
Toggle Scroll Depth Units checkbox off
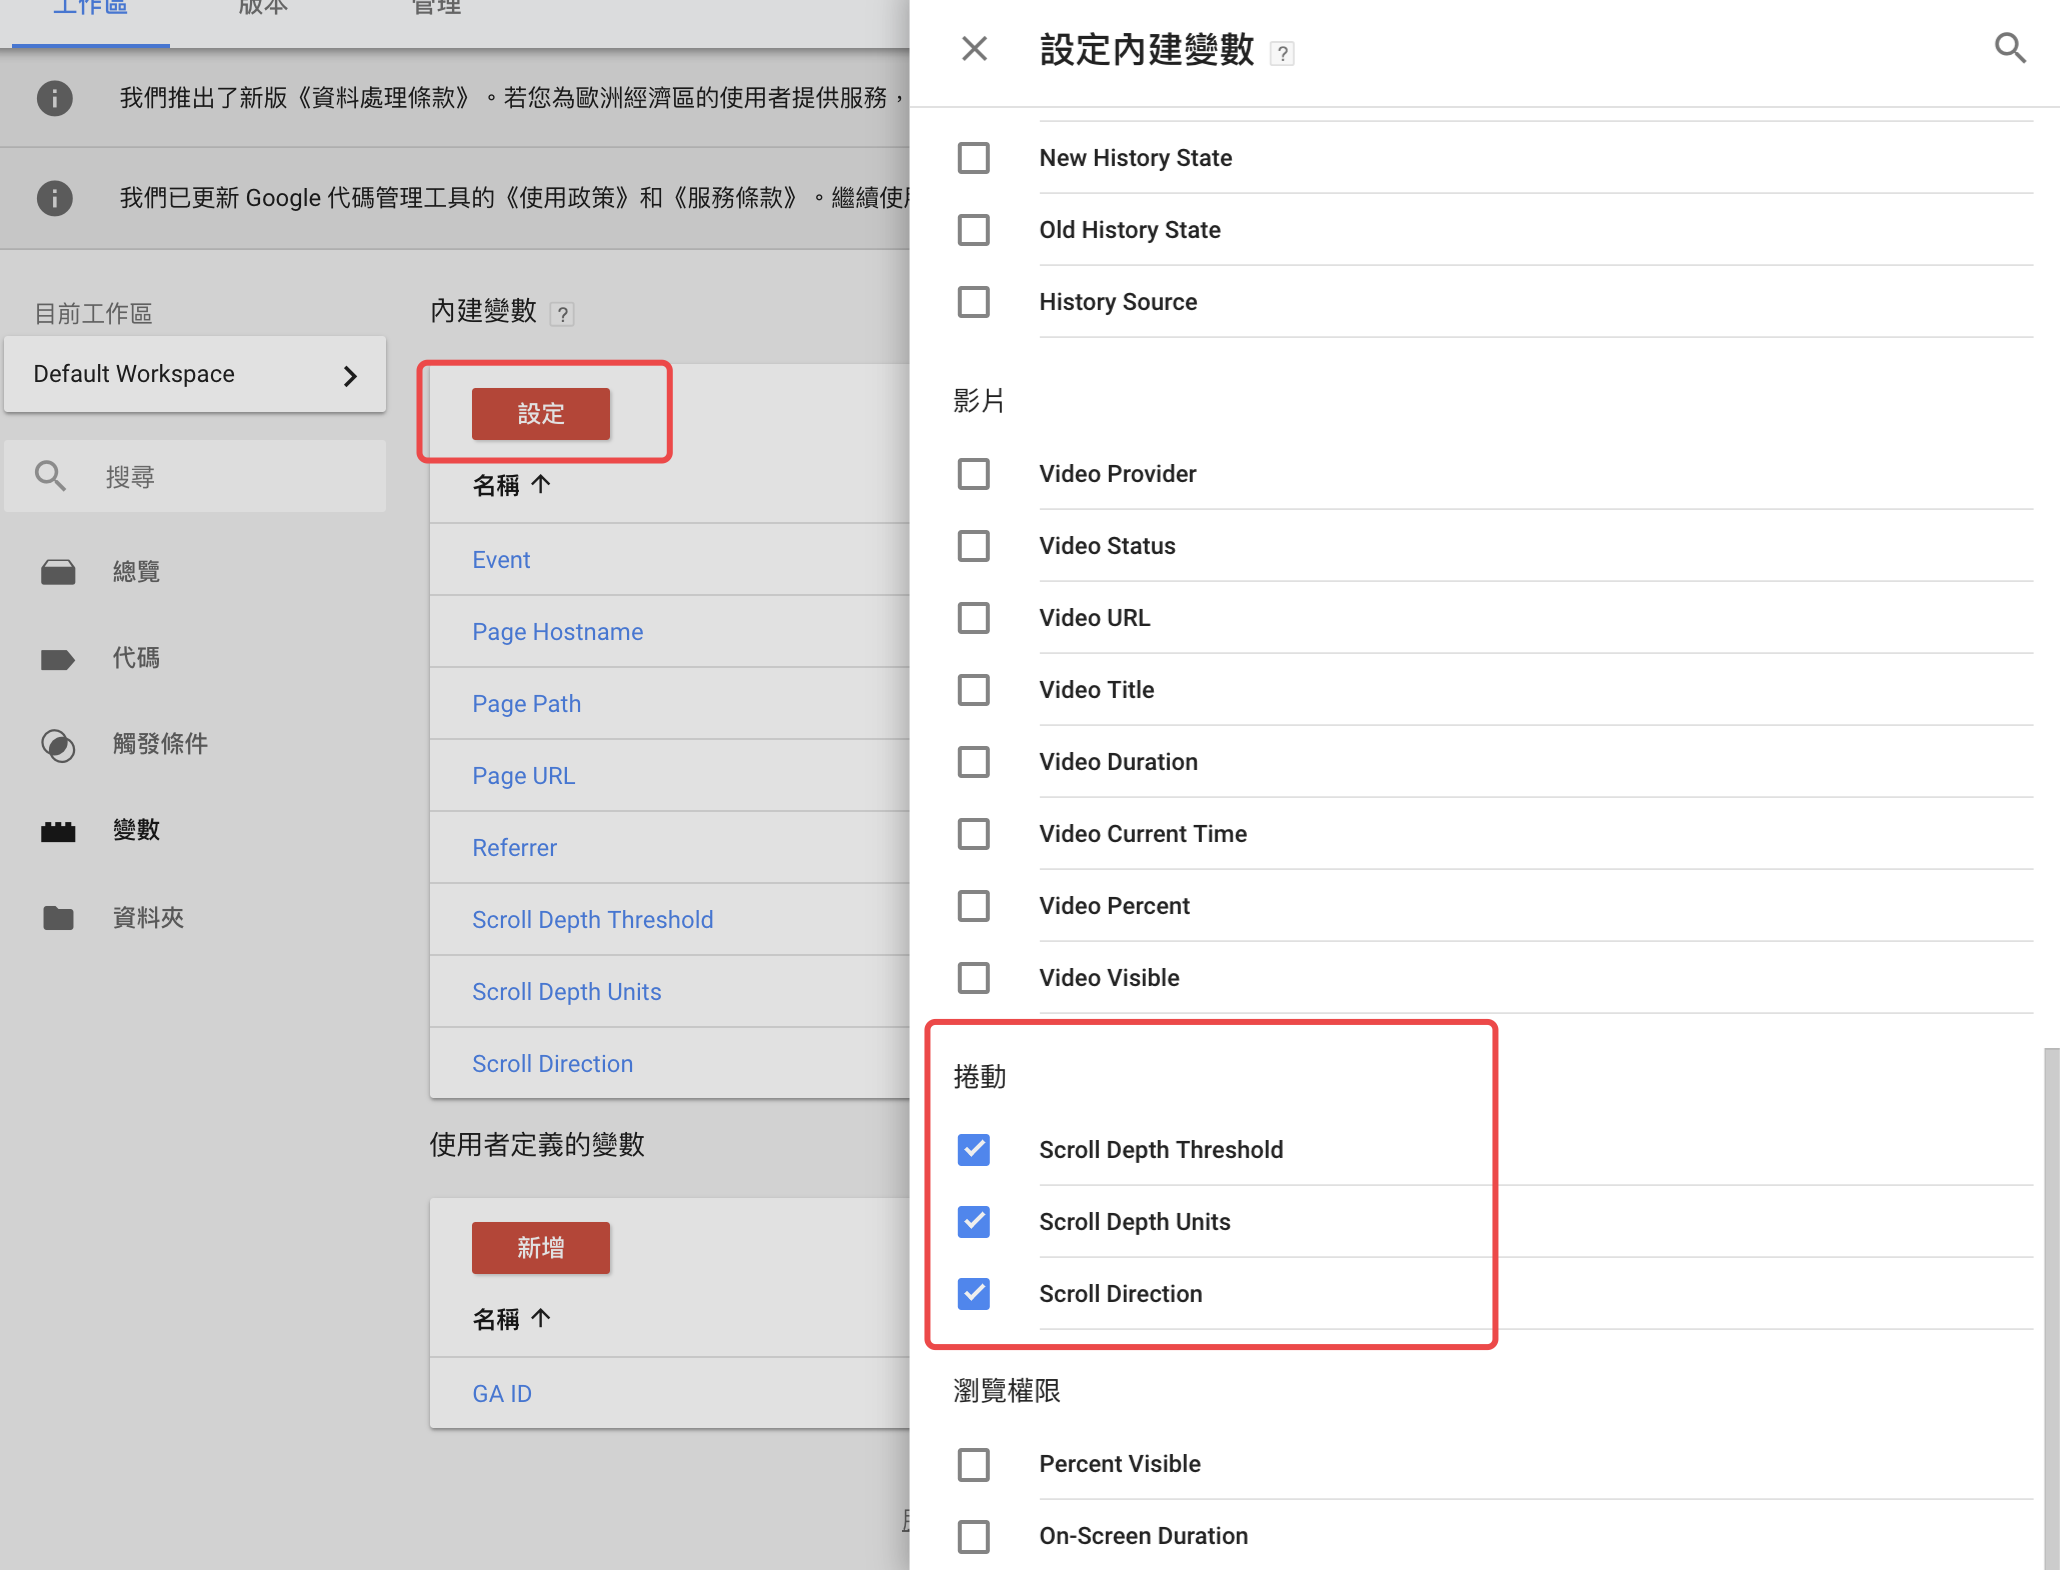pyautogui.click(x=973, y=1220)
